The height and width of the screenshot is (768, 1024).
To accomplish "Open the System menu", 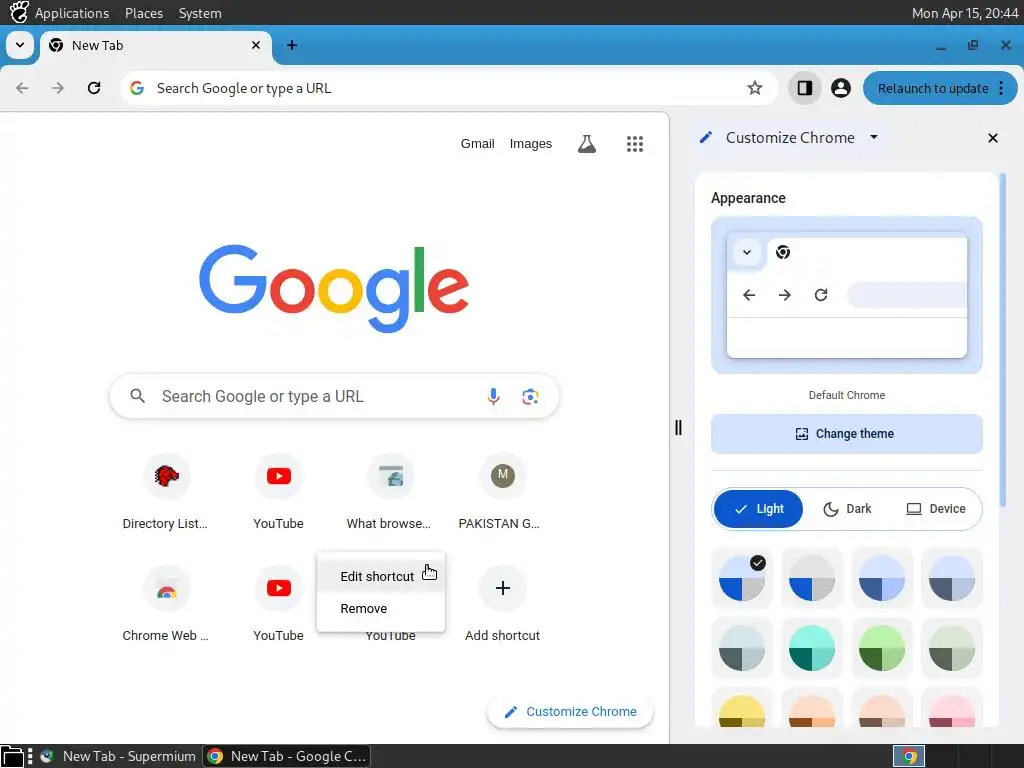I will 200,13.
